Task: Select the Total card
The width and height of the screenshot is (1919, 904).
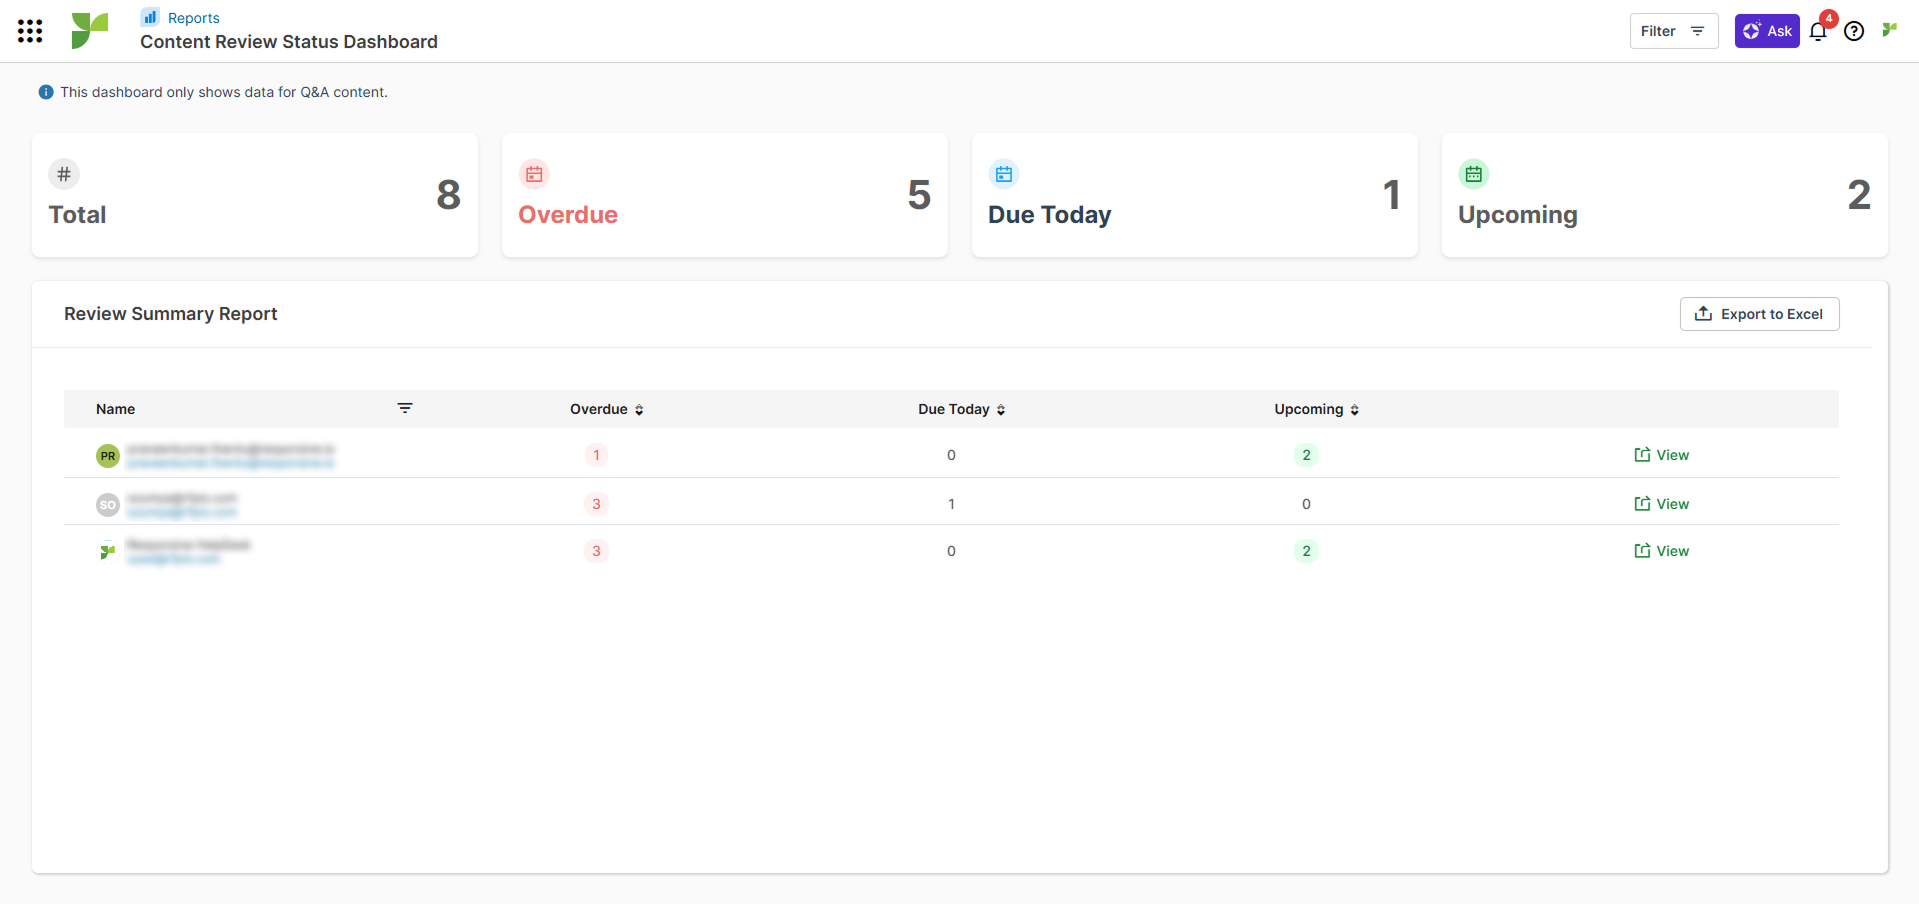Action: click(255, 195)
